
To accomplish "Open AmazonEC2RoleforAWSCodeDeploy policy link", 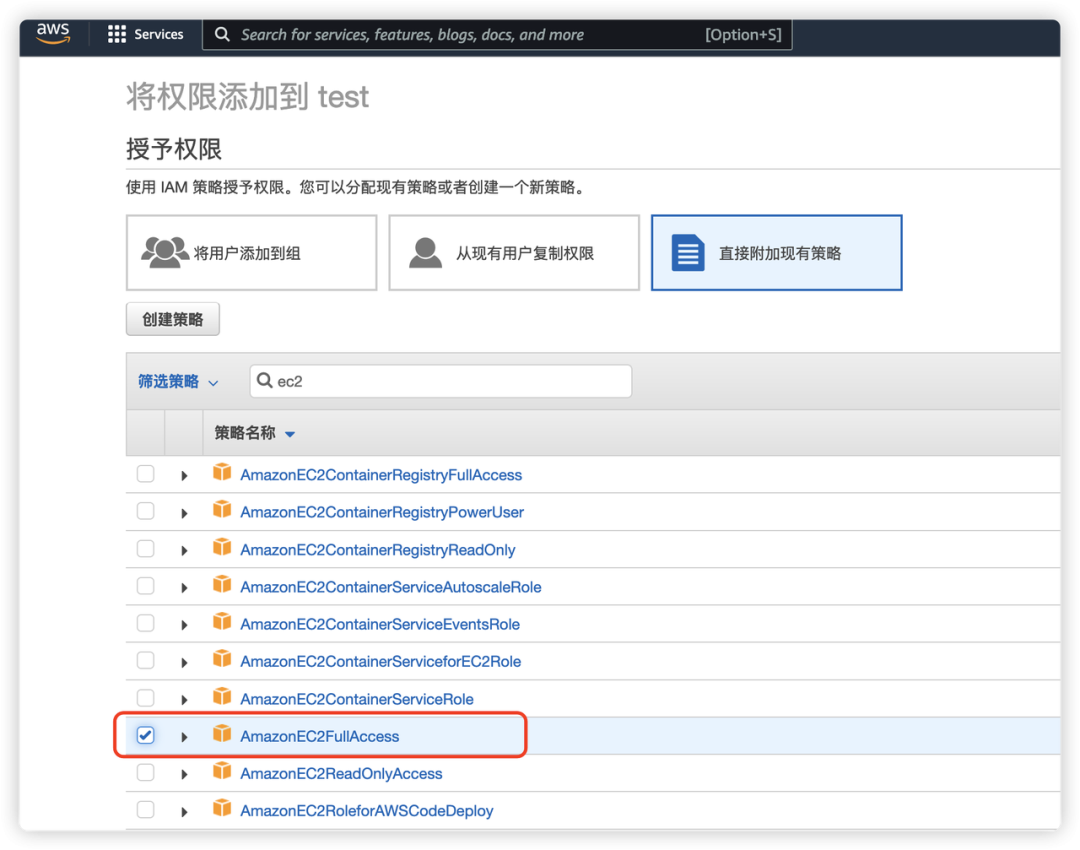I will (x=366, y=811).
